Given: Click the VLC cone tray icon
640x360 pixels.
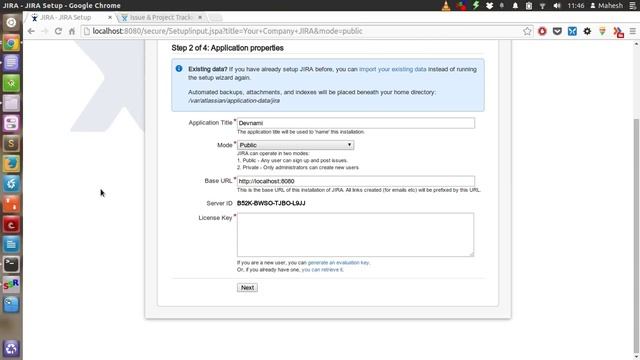Looking at the screenshot, I should point(446,6).
